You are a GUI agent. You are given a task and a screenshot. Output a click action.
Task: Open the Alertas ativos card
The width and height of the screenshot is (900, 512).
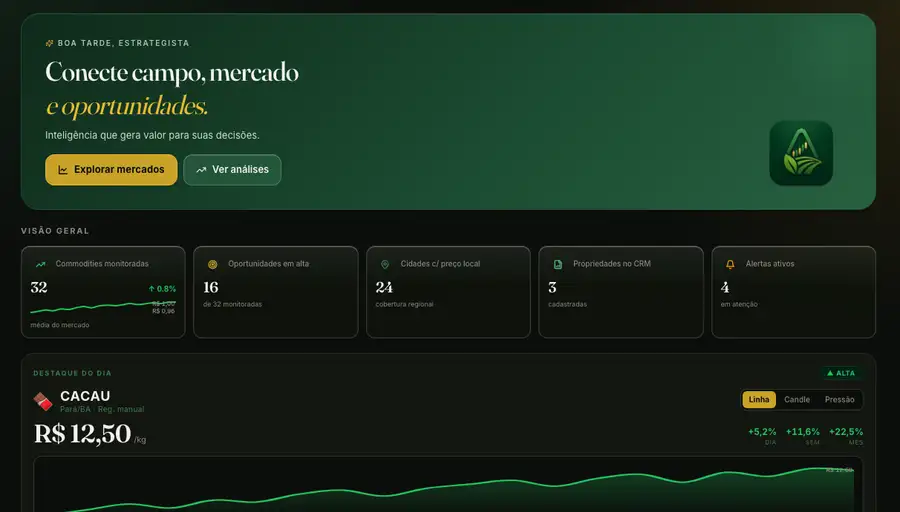793,292
